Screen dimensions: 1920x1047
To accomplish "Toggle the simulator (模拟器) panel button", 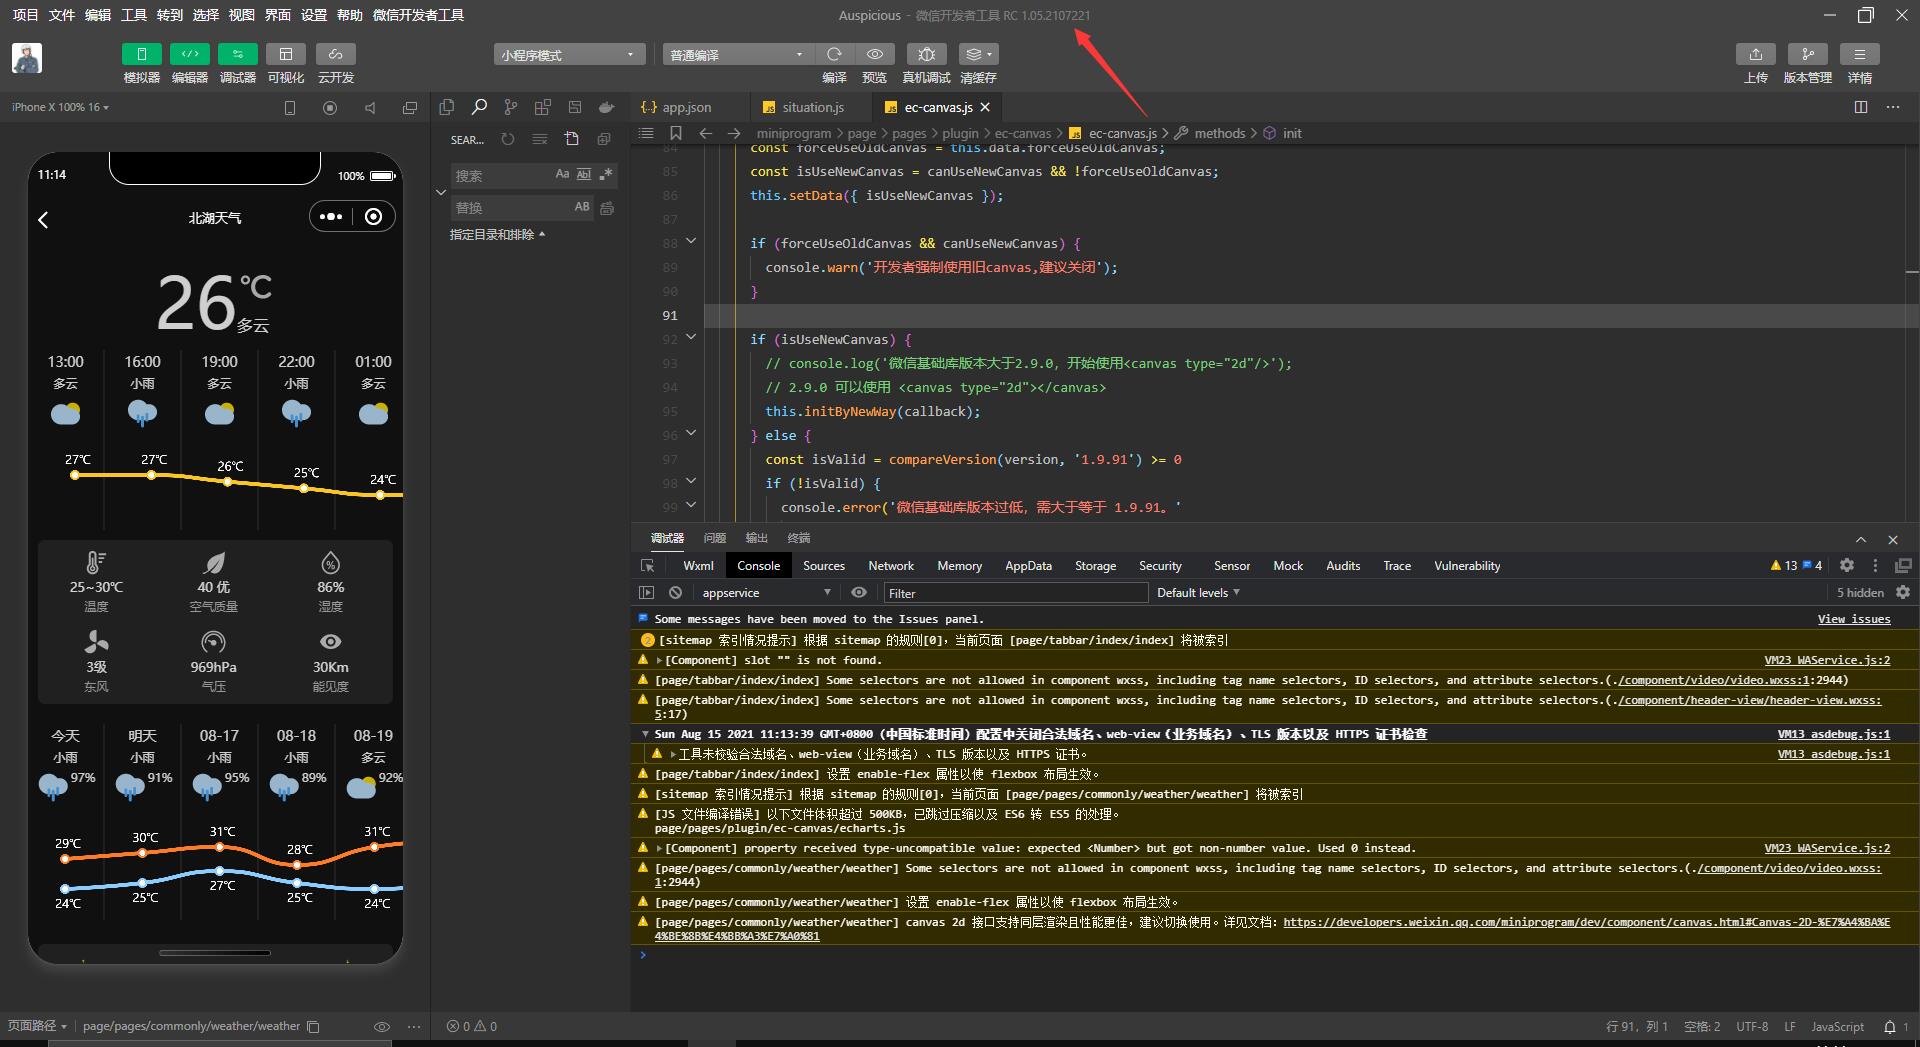I will (142, 54).
